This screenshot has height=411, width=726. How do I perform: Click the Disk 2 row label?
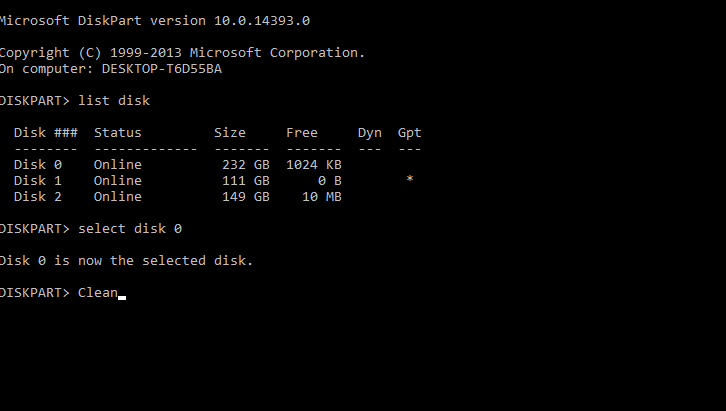coord(38,197)
